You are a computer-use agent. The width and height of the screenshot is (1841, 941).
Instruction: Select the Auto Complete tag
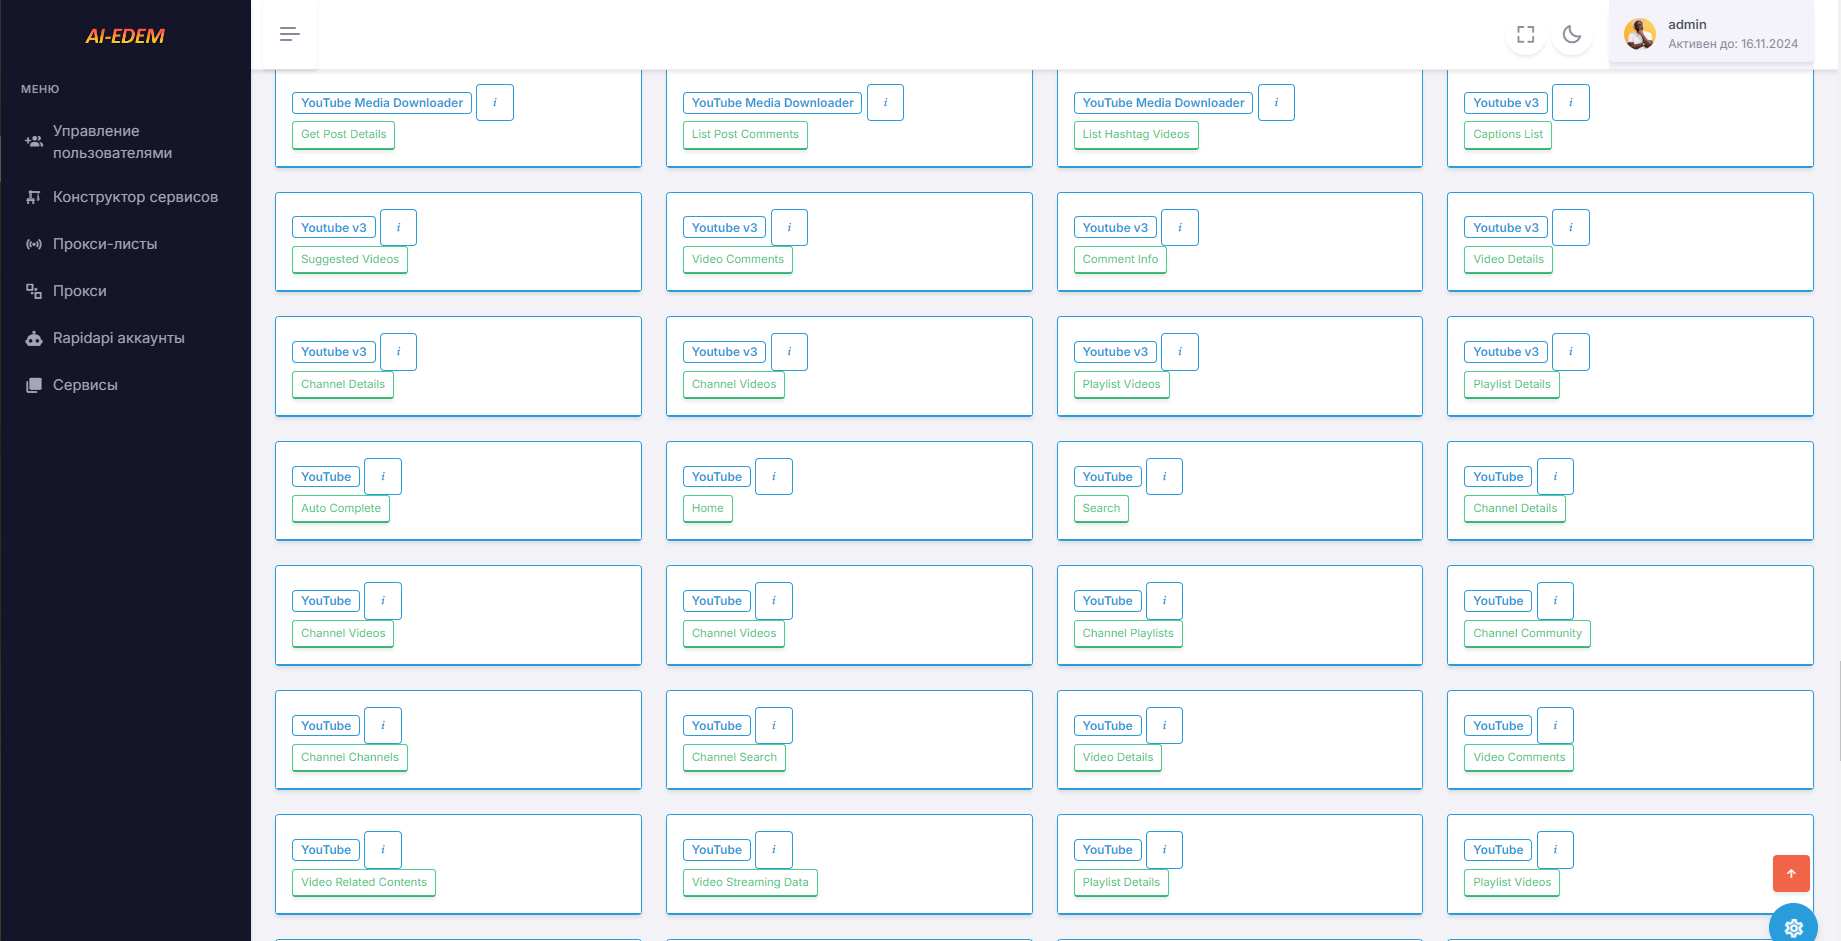point(341,509)
